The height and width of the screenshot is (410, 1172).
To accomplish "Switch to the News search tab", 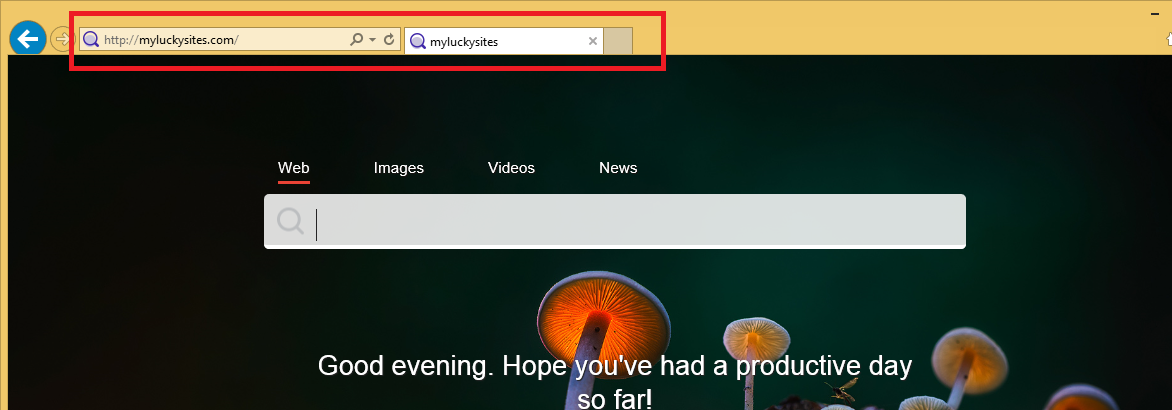I will tap(618, 168).
